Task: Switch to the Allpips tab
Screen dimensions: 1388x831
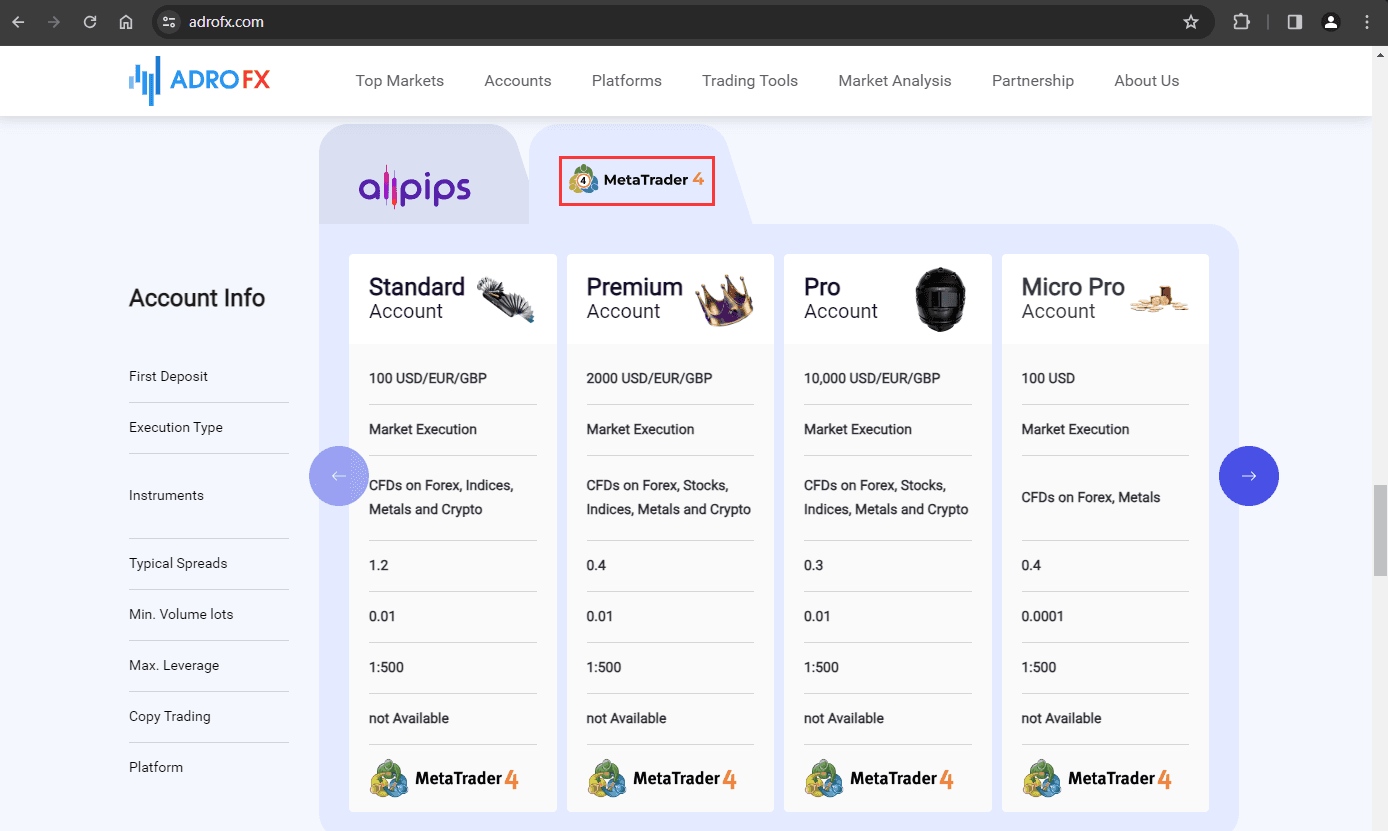Action: coord(414,187)
